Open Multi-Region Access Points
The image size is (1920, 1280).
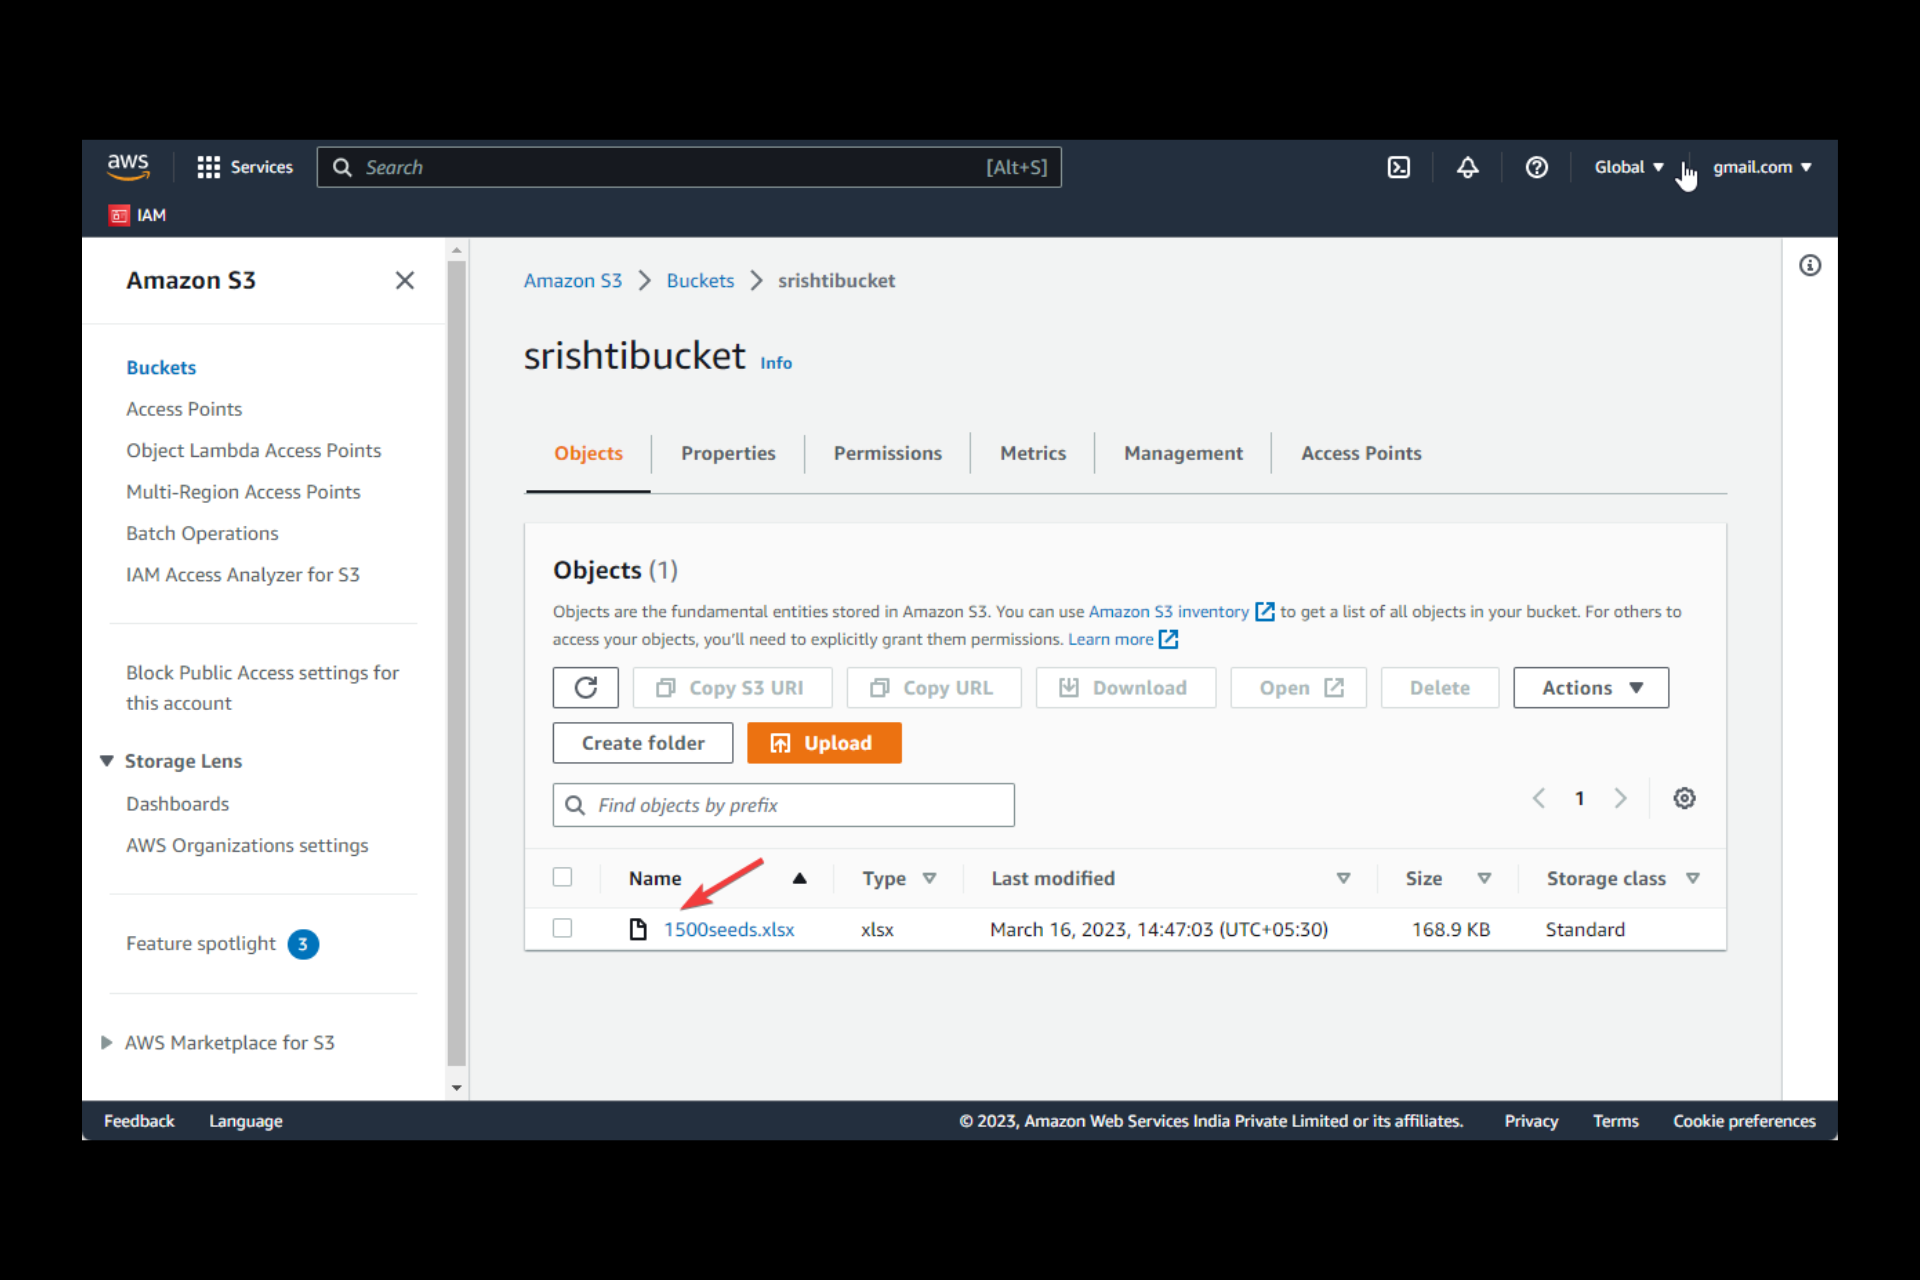point(243,492)
